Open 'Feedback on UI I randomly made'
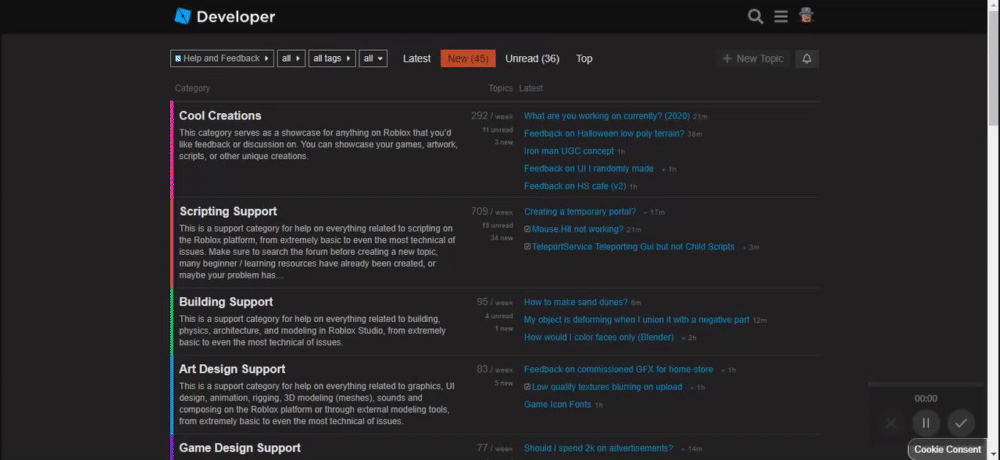 click(589, 168)
